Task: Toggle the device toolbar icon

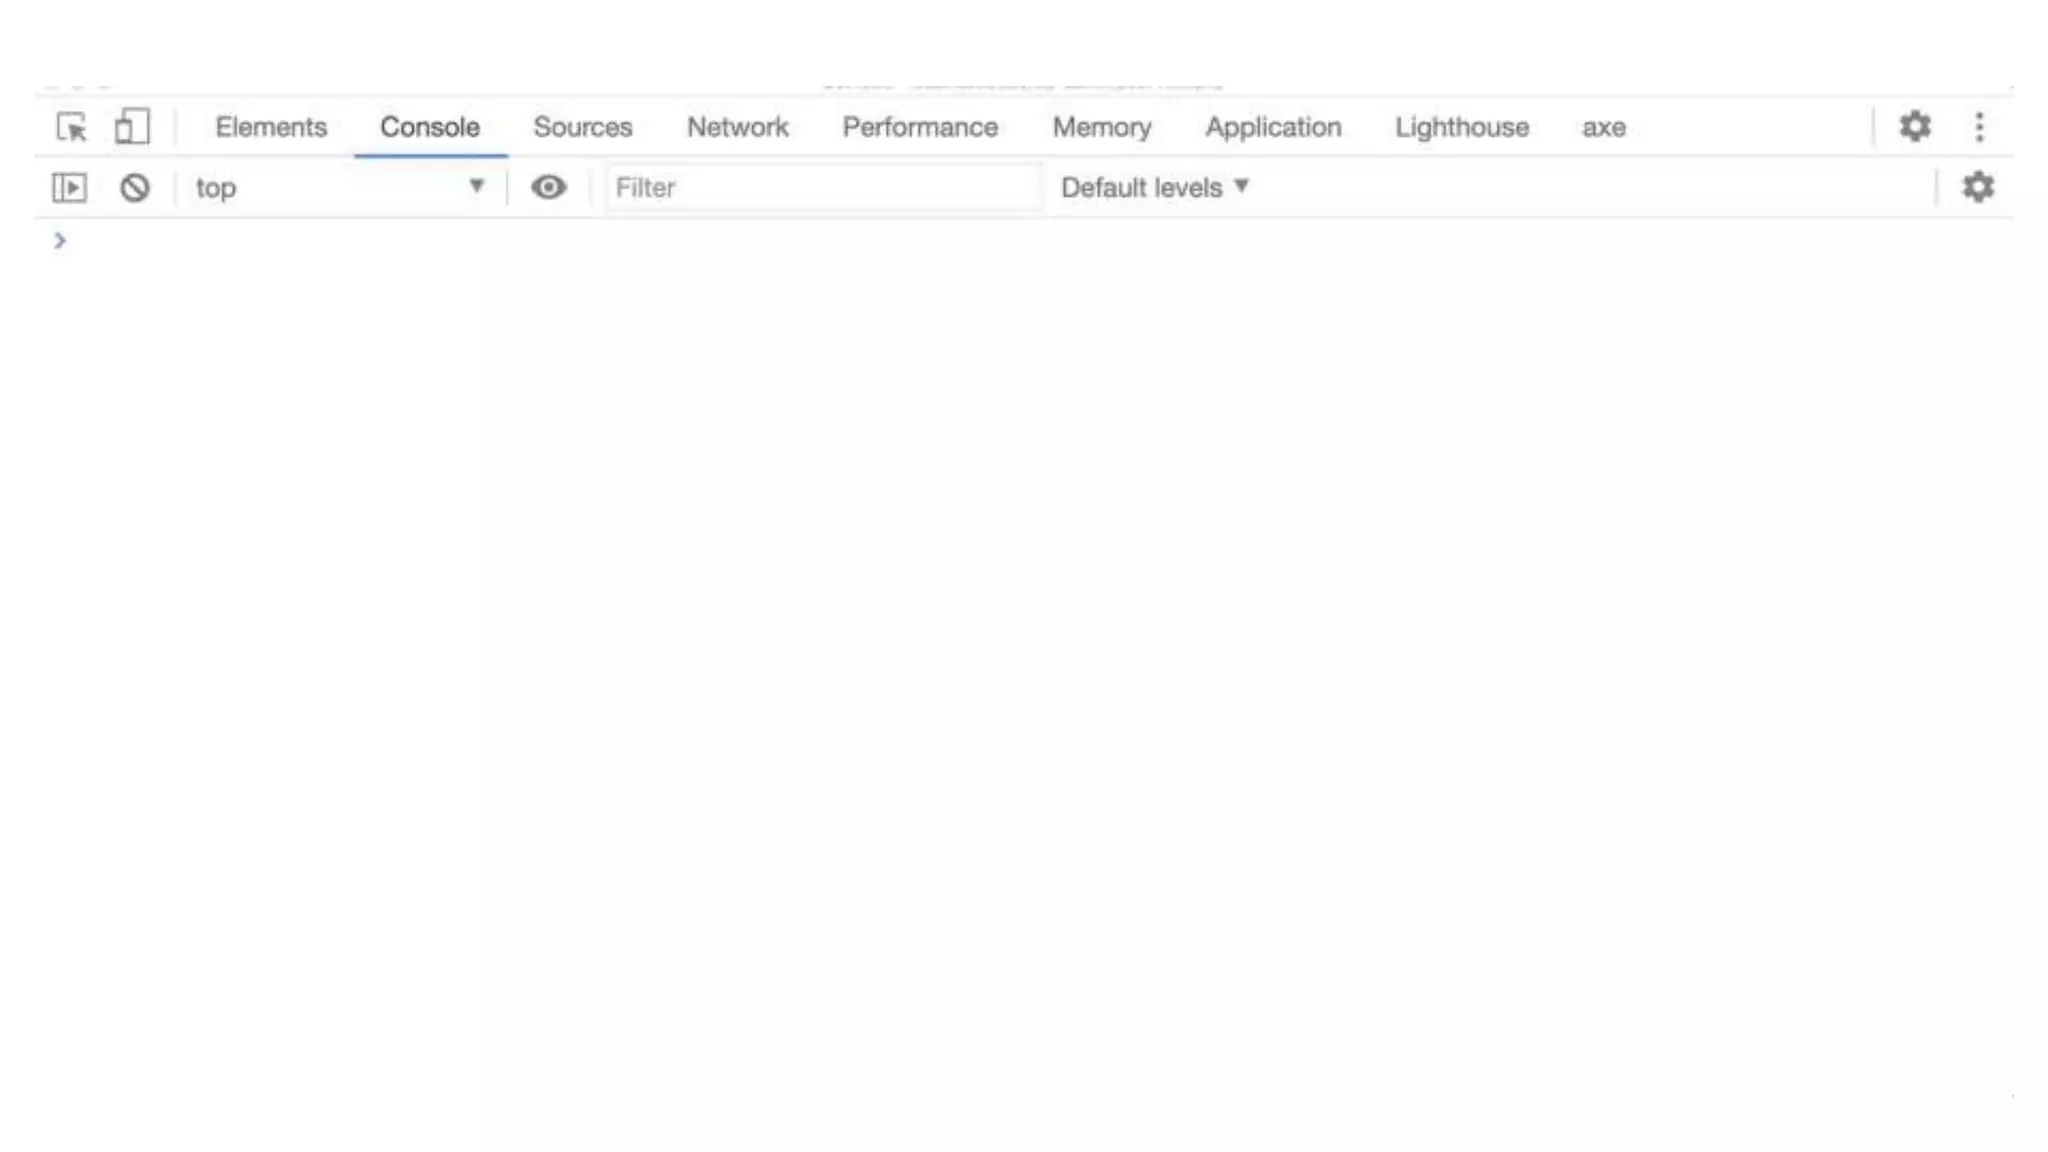Action: click(x=132, y=127)
